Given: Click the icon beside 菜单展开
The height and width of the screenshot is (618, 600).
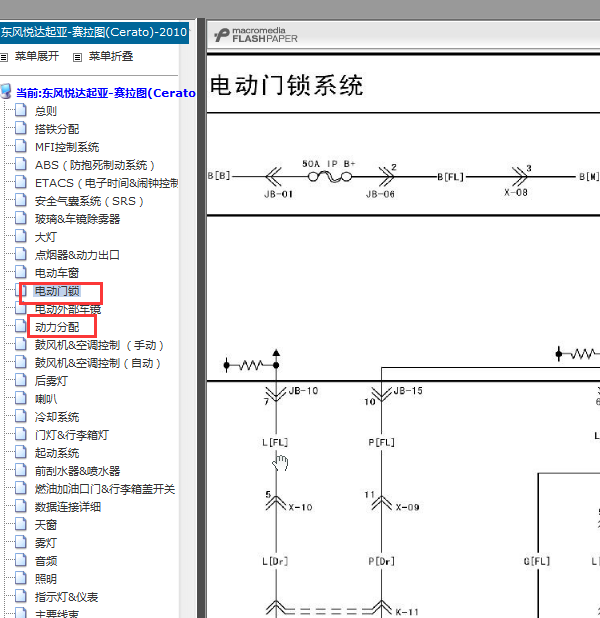Looking at the screenshot, I should (x=4, y=58).
